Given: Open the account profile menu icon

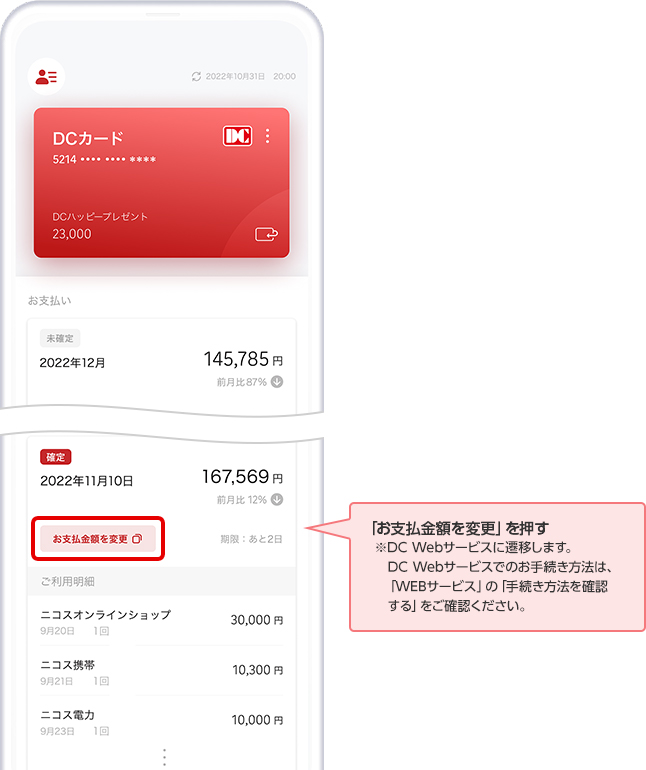Looking at the screenshot, I should pos(46,76).
